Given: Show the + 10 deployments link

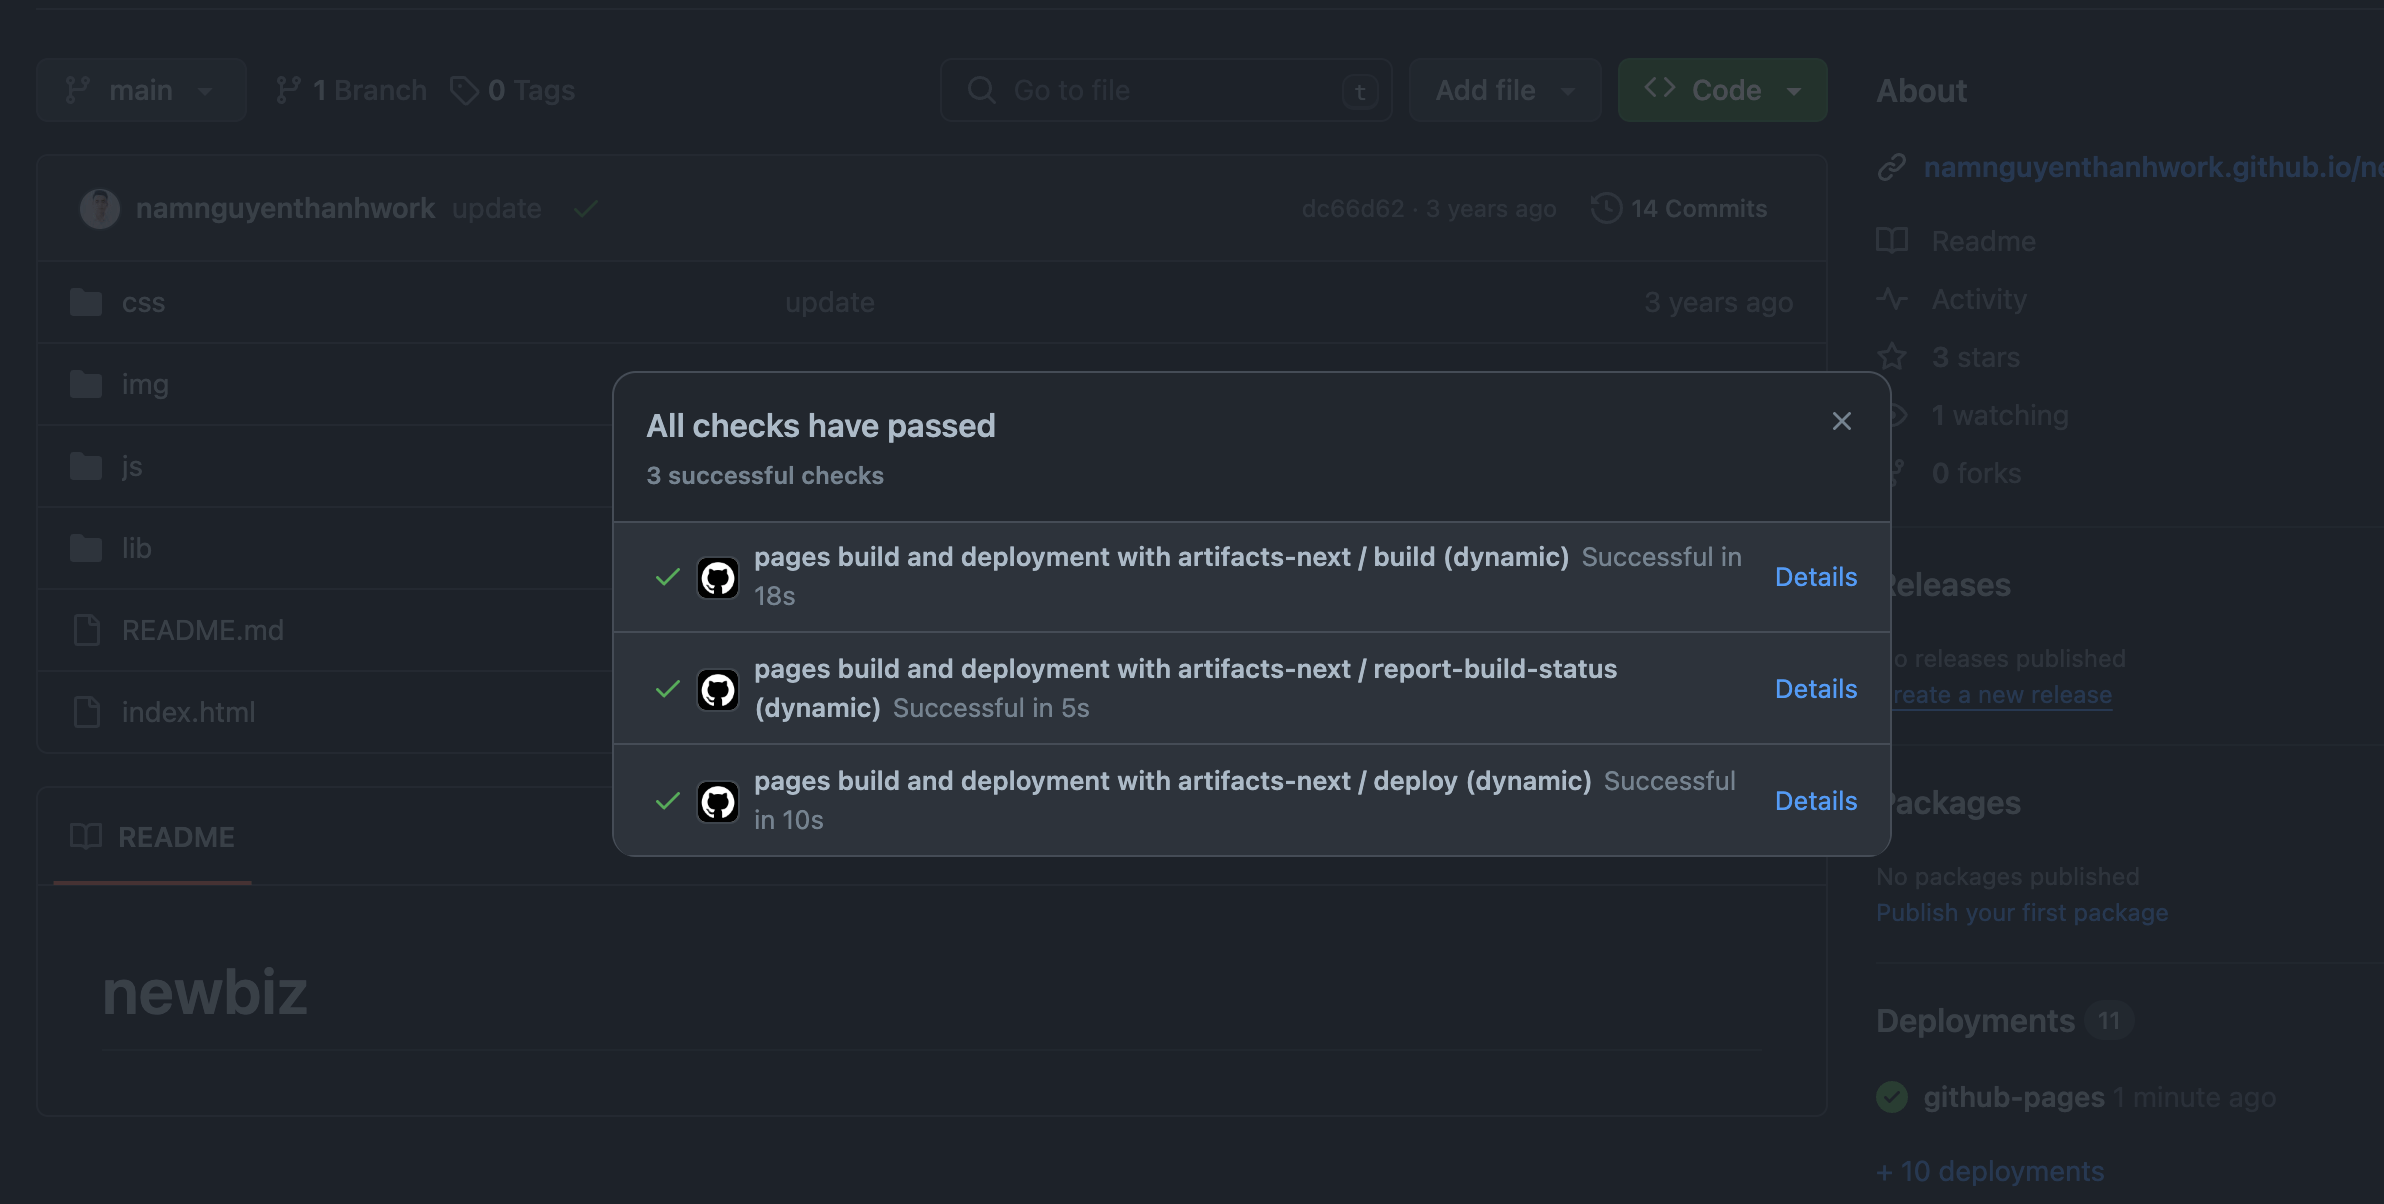Looking at the screenshot, I should (x=1990, y=1171).
